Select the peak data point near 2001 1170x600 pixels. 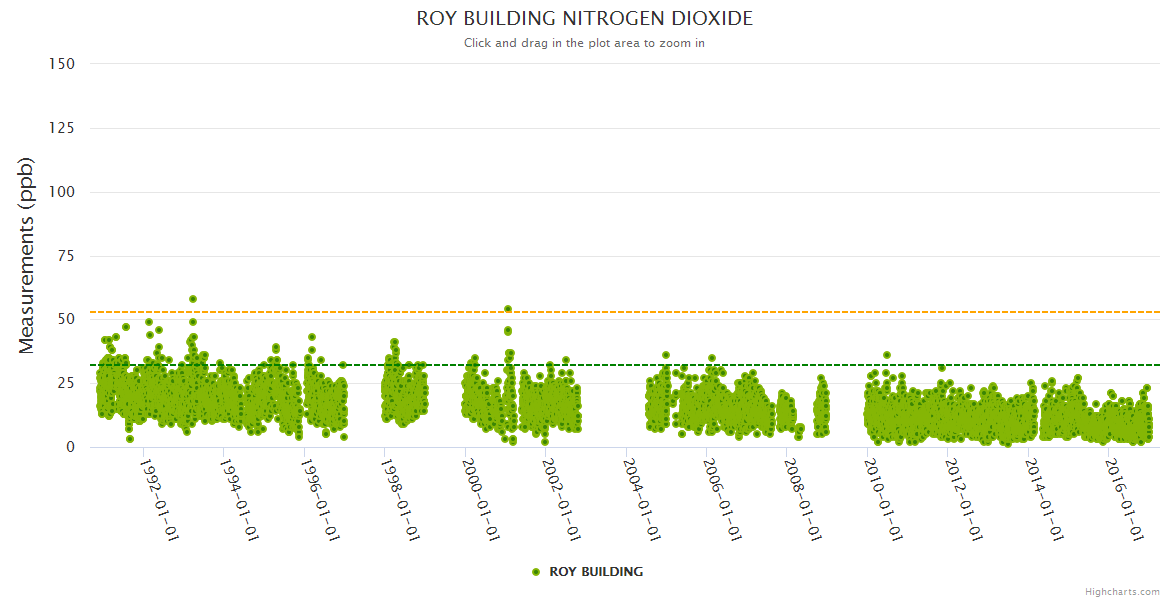pos(508,309)
